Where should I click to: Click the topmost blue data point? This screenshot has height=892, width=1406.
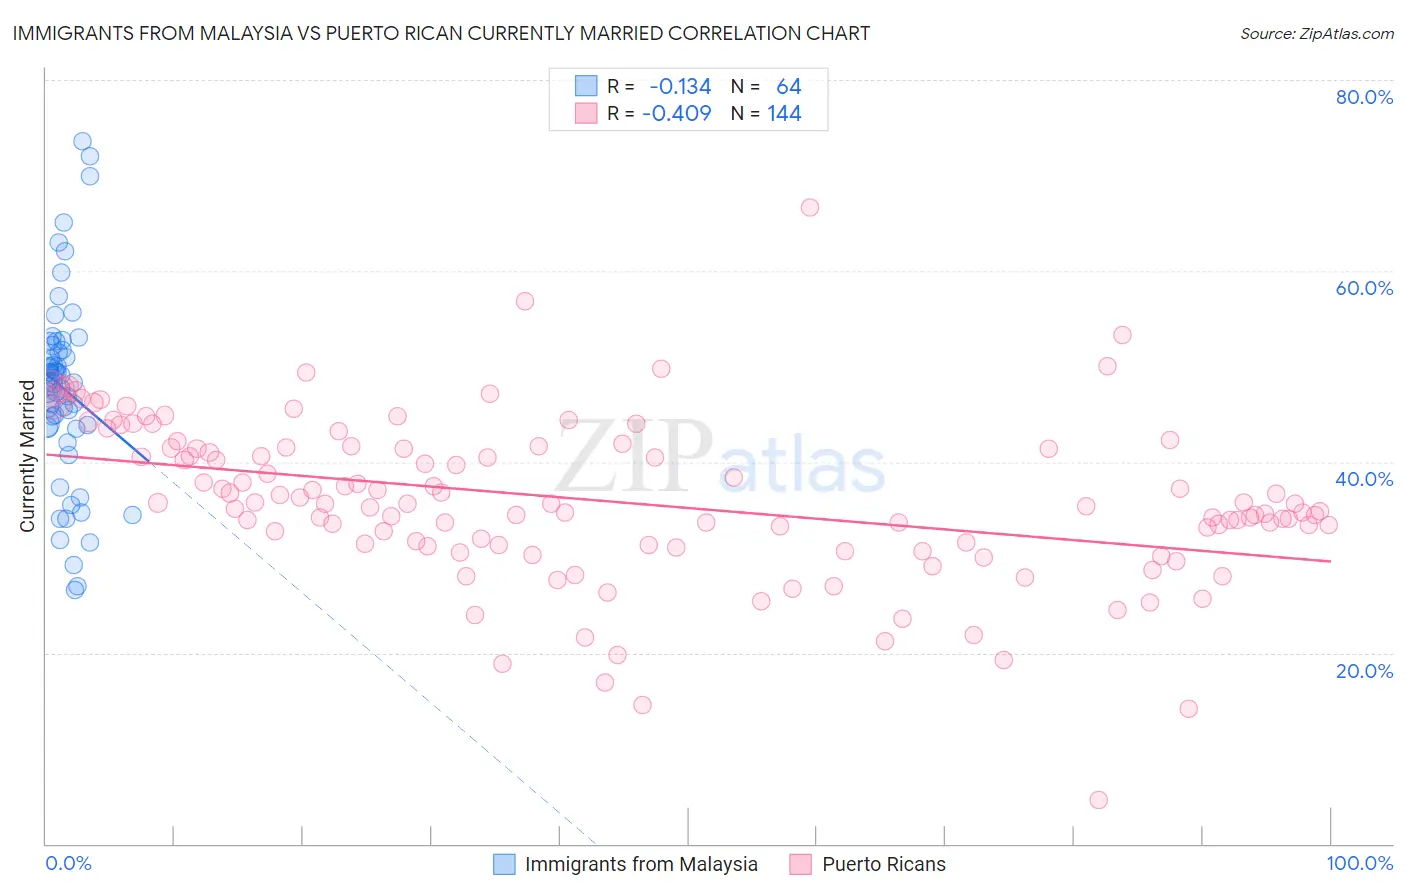83,141
